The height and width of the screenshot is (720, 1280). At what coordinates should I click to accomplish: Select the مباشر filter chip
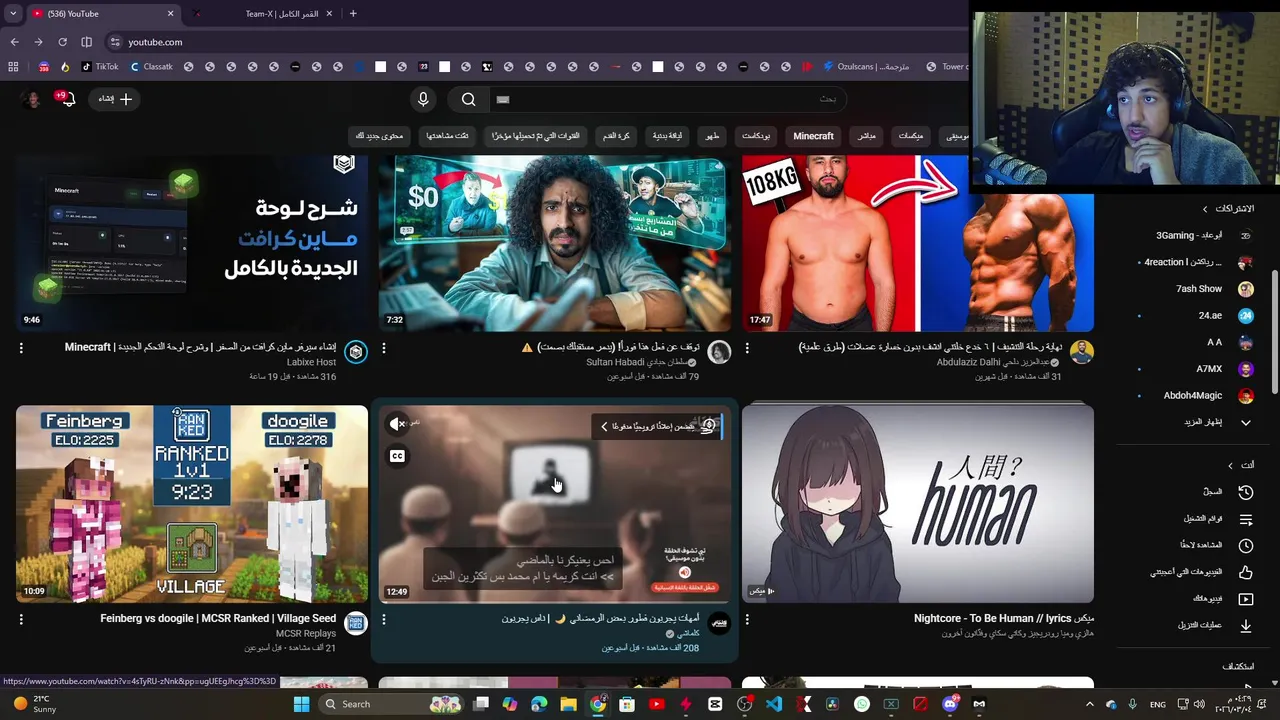[866, 136]
